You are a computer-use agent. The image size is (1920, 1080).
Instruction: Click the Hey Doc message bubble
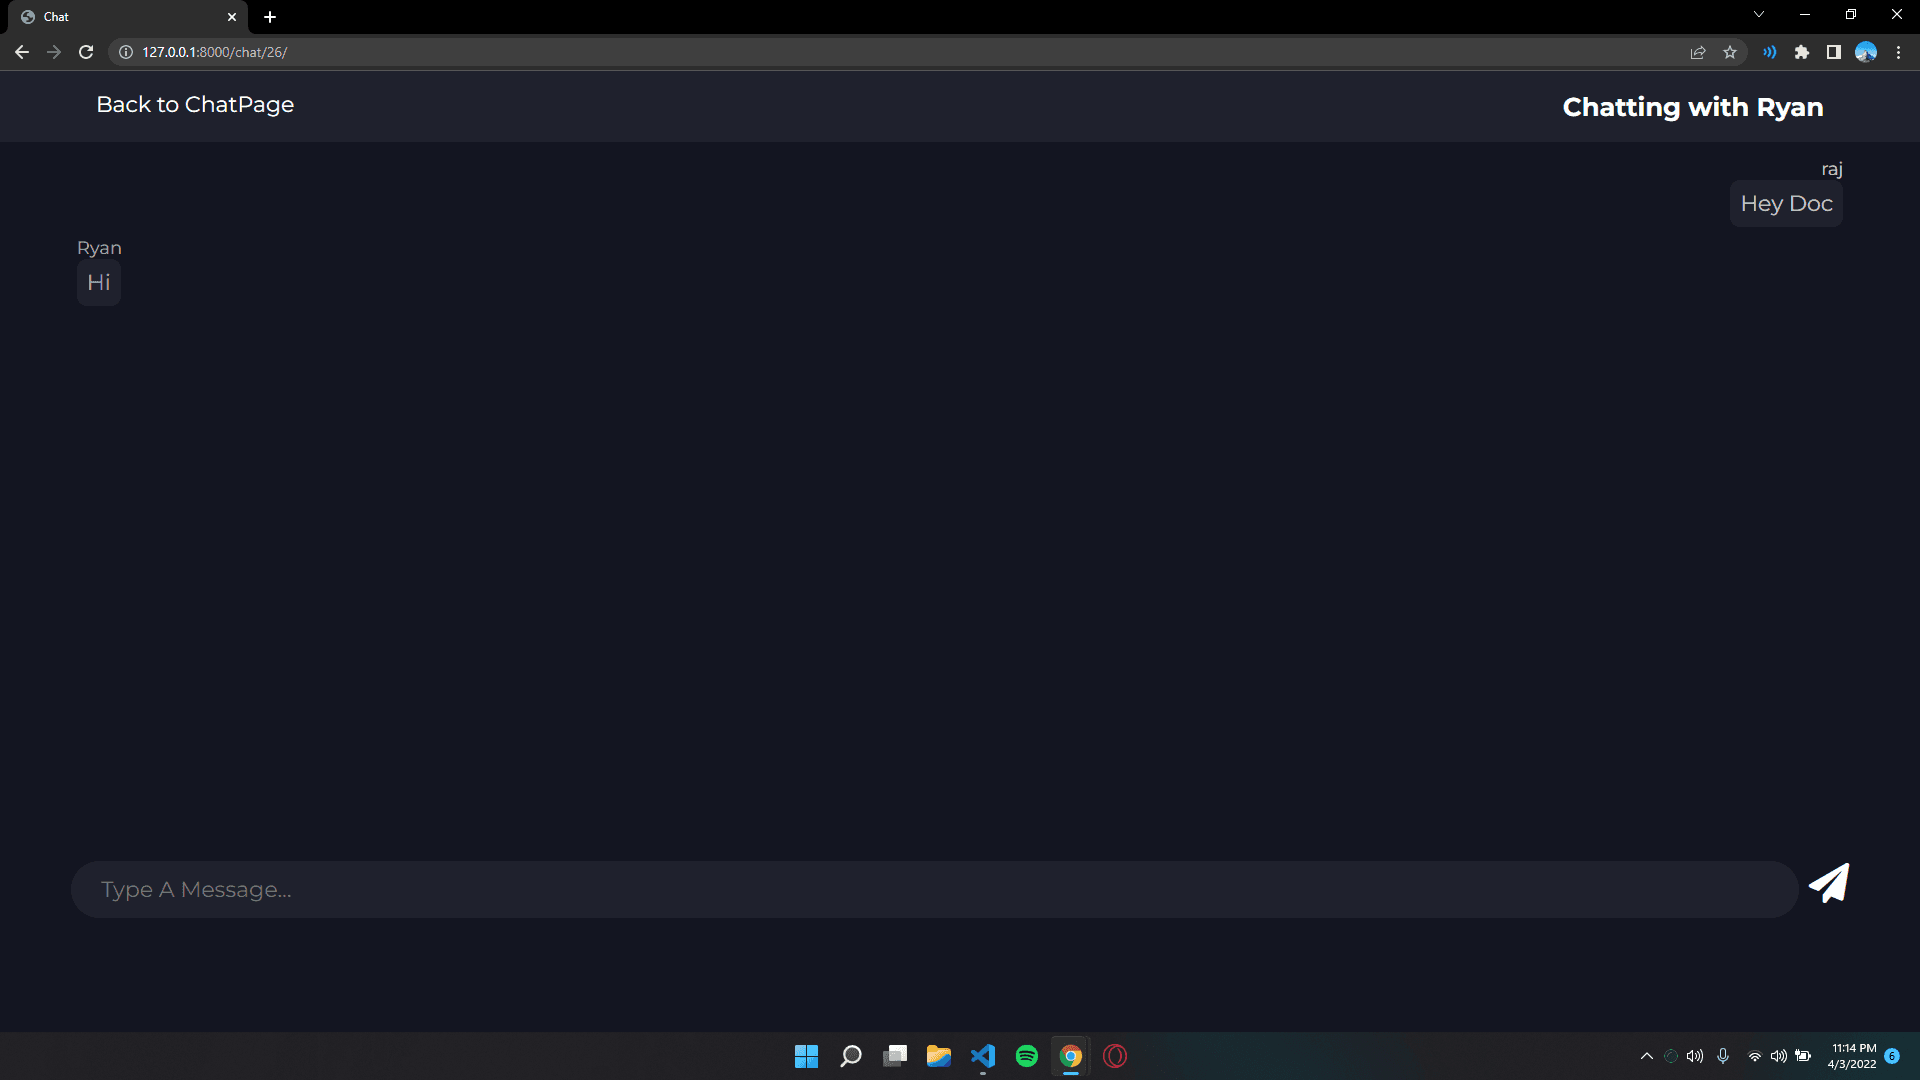[x=1786, y=204]
